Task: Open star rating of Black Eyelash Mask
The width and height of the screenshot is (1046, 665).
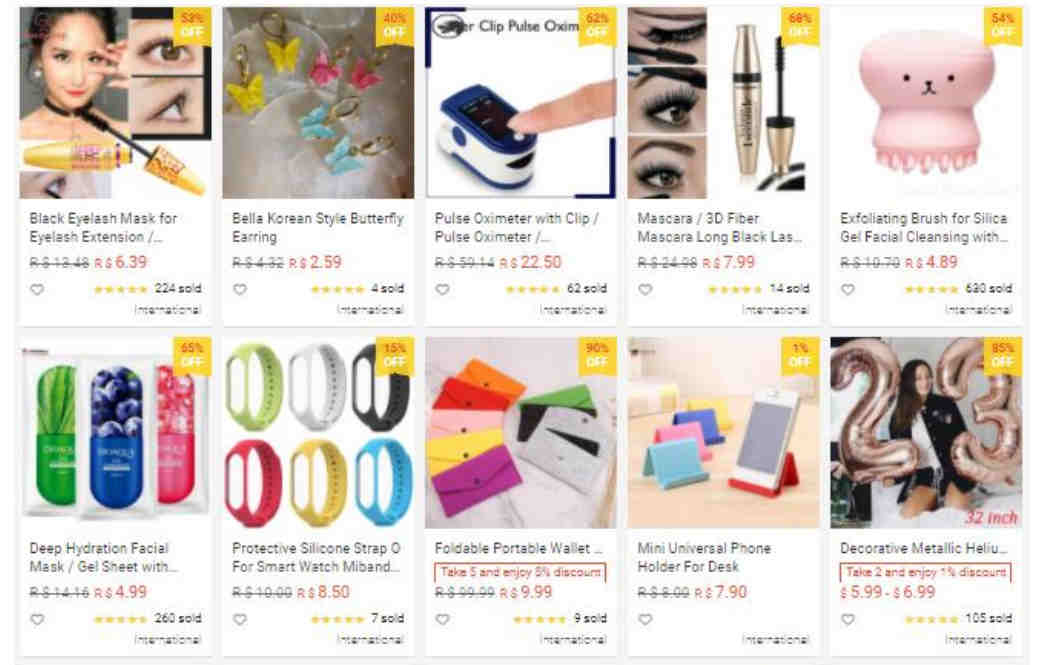Action: 120,289
